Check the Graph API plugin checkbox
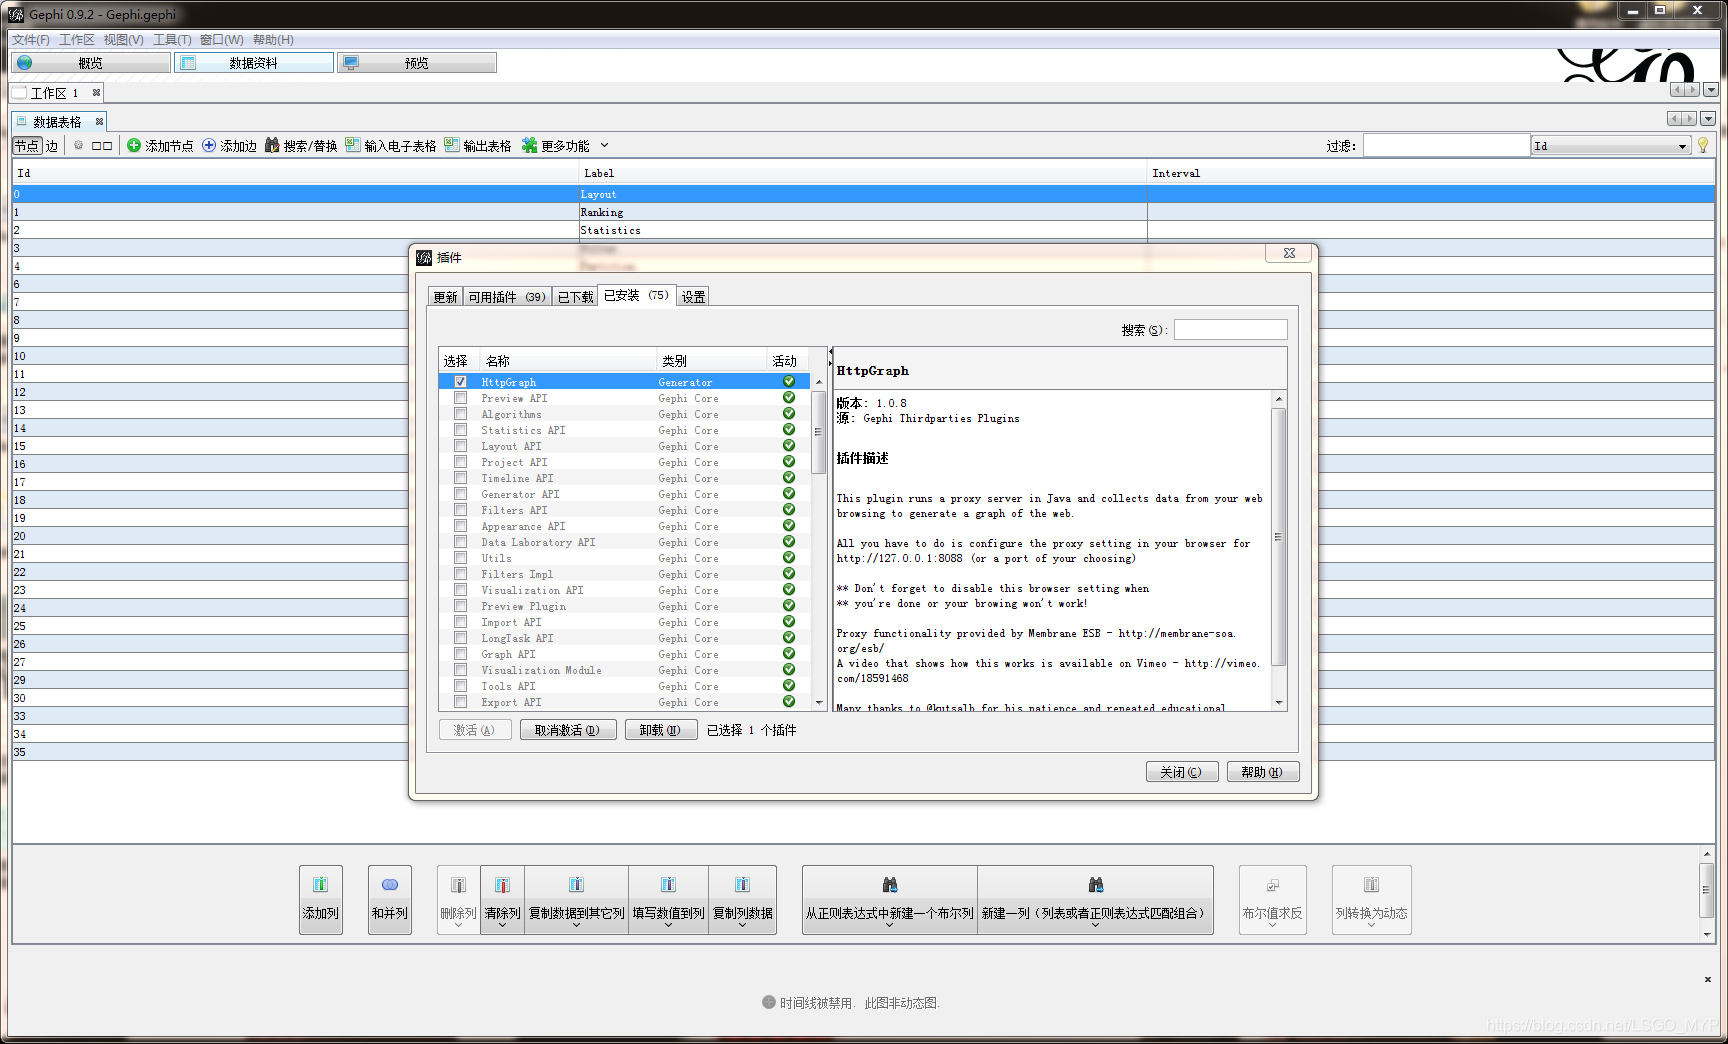1728x1044 pixels. coord(460,654)
